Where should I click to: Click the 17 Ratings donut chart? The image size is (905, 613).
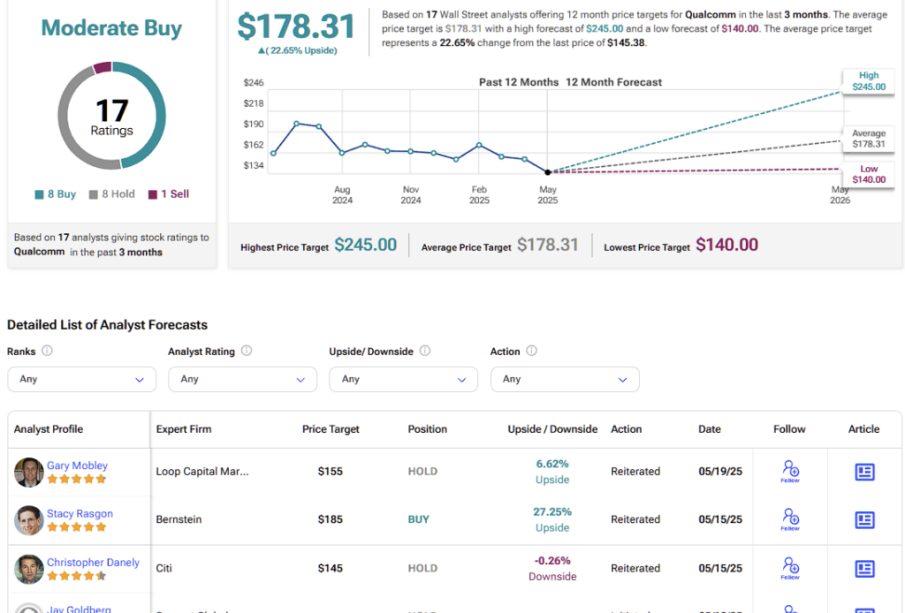pyautogui.click(x=111, y=115)
